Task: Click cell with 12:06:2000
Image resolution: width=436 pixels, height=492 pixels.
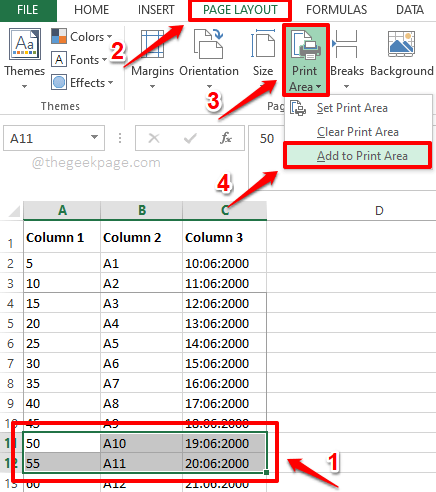Action: pos(225,303)
